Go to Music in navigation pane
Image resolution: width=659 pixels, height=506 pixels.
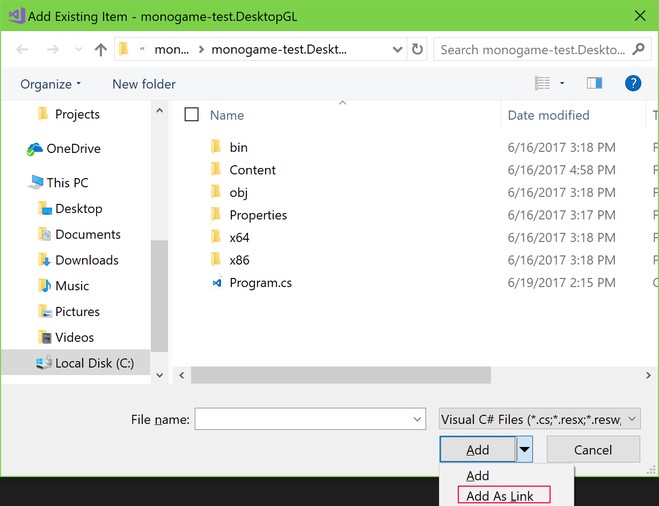click(x=72, y=286)
